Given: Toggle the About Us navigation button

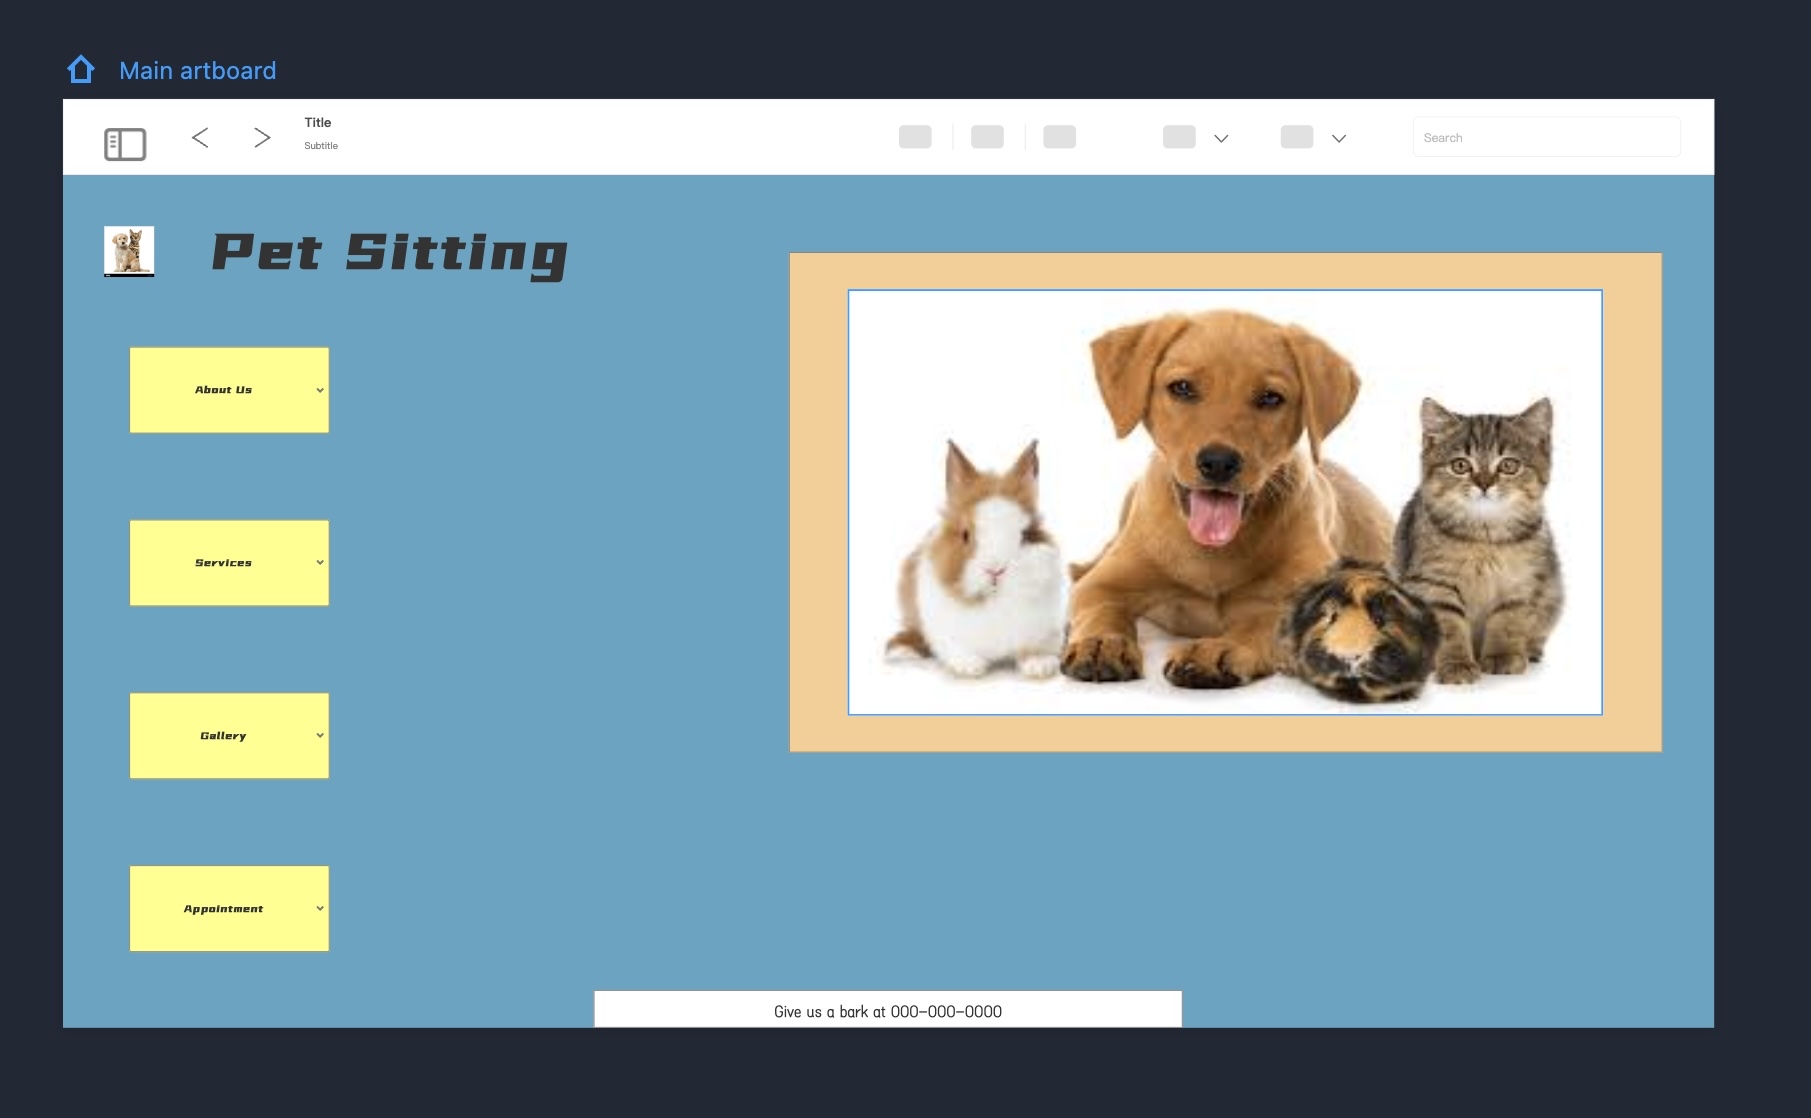Looking at the screenshot, I should tap(228, 390).
